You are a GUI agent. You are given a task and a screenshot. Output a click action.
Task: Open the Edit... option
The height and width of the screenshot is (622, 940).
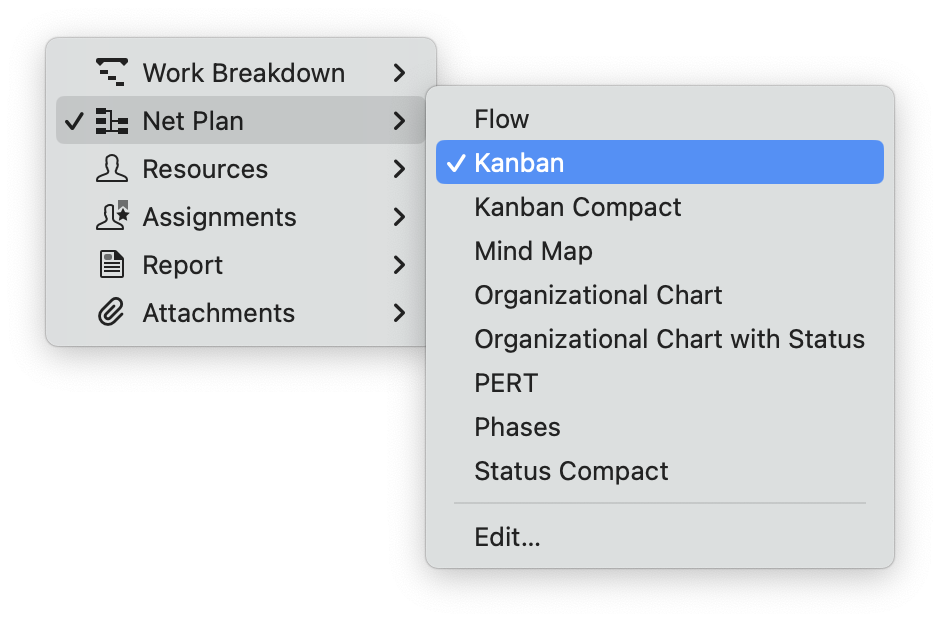[x=508, y=537]
